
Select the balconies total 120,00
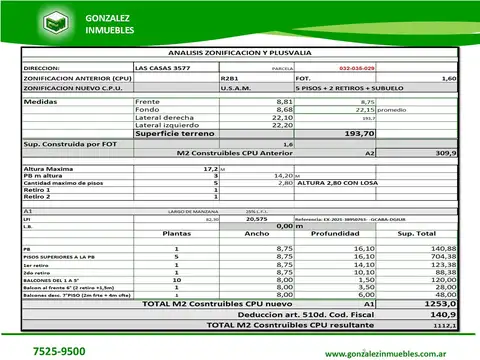444,280
